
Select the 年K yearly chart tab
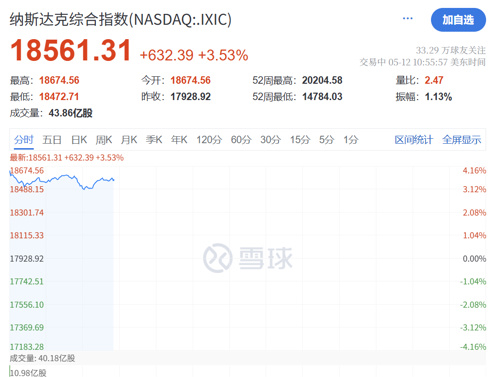coord(179,140)
